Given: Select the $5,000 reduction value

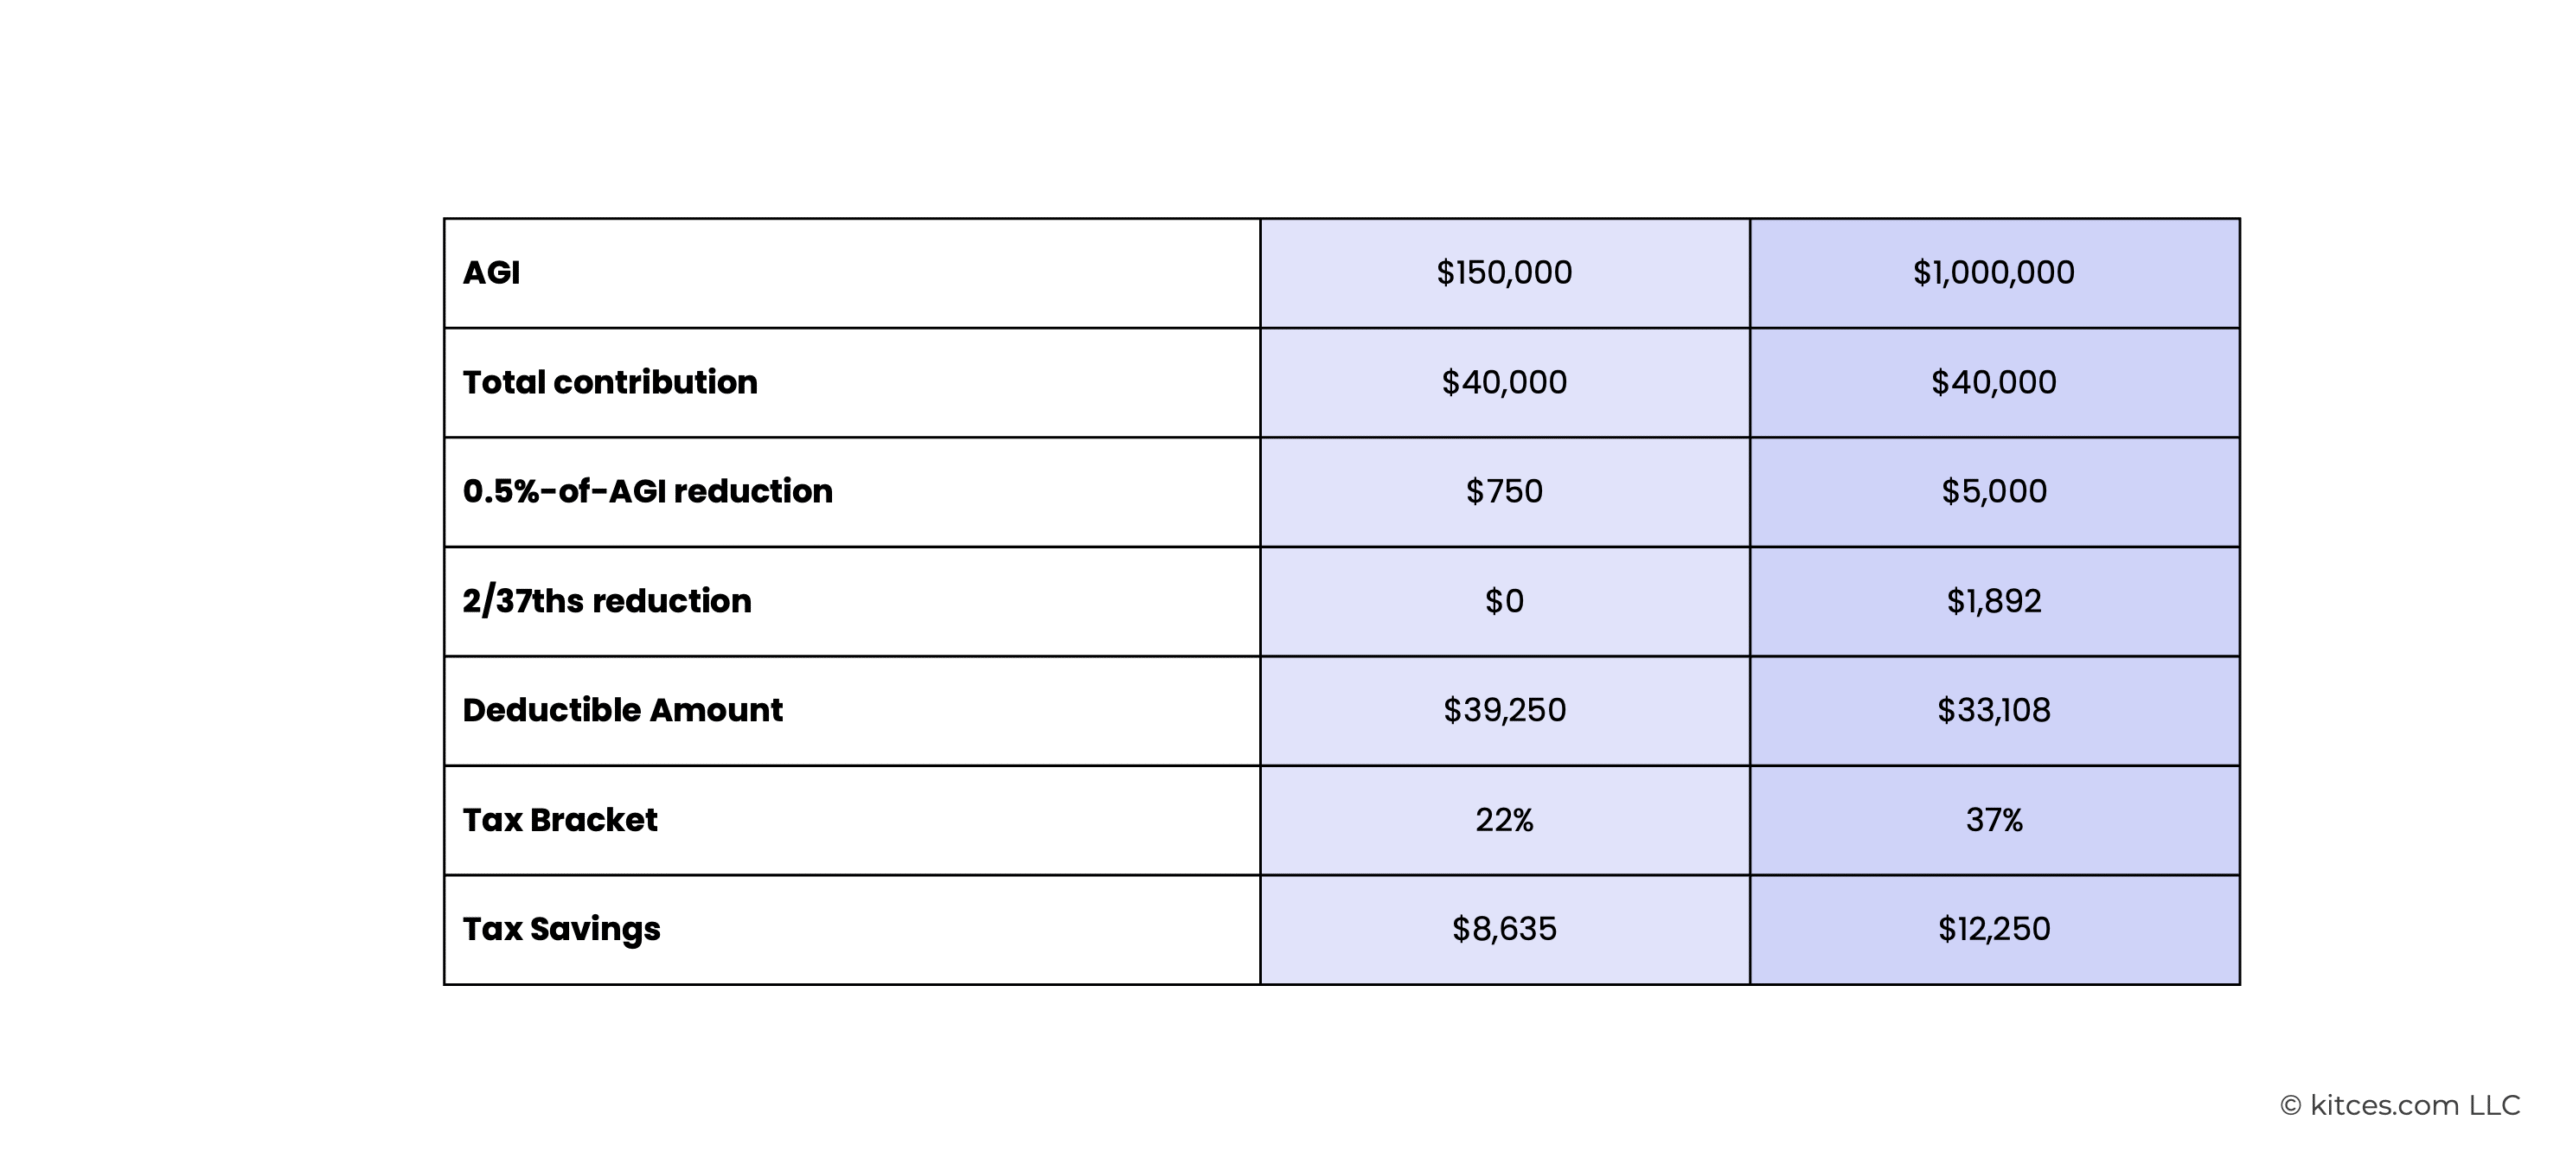Looking at the screenshot, I should tap(1994, 492).
